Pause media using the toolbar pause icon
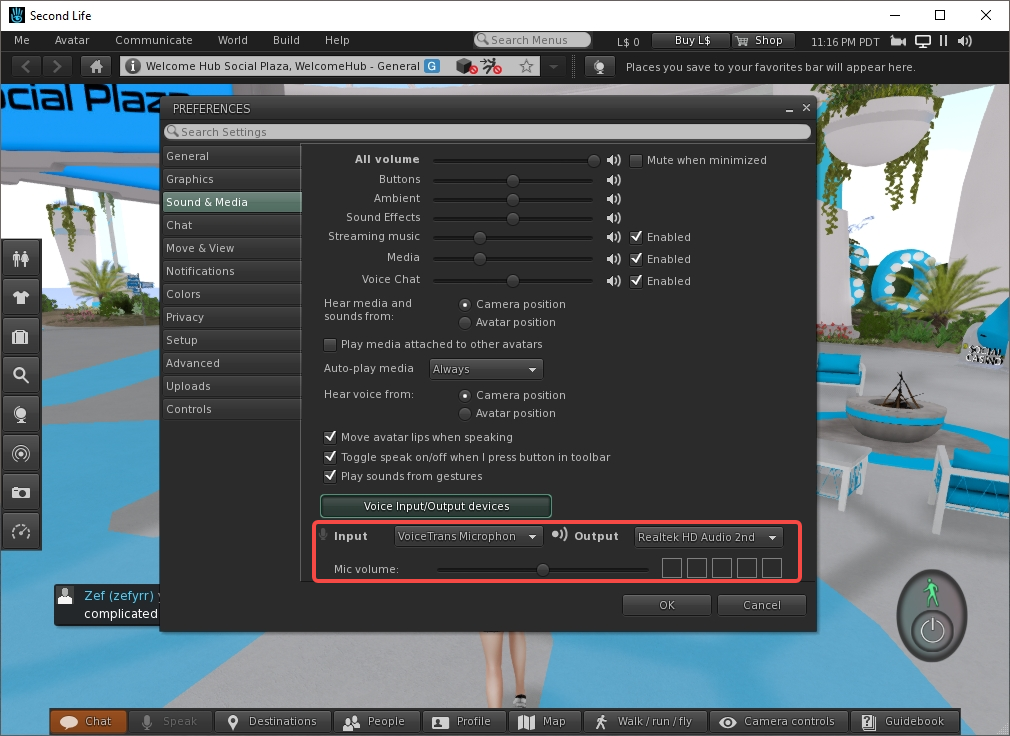The height and width of the screenshot is (736, 1010). point(942,41)
